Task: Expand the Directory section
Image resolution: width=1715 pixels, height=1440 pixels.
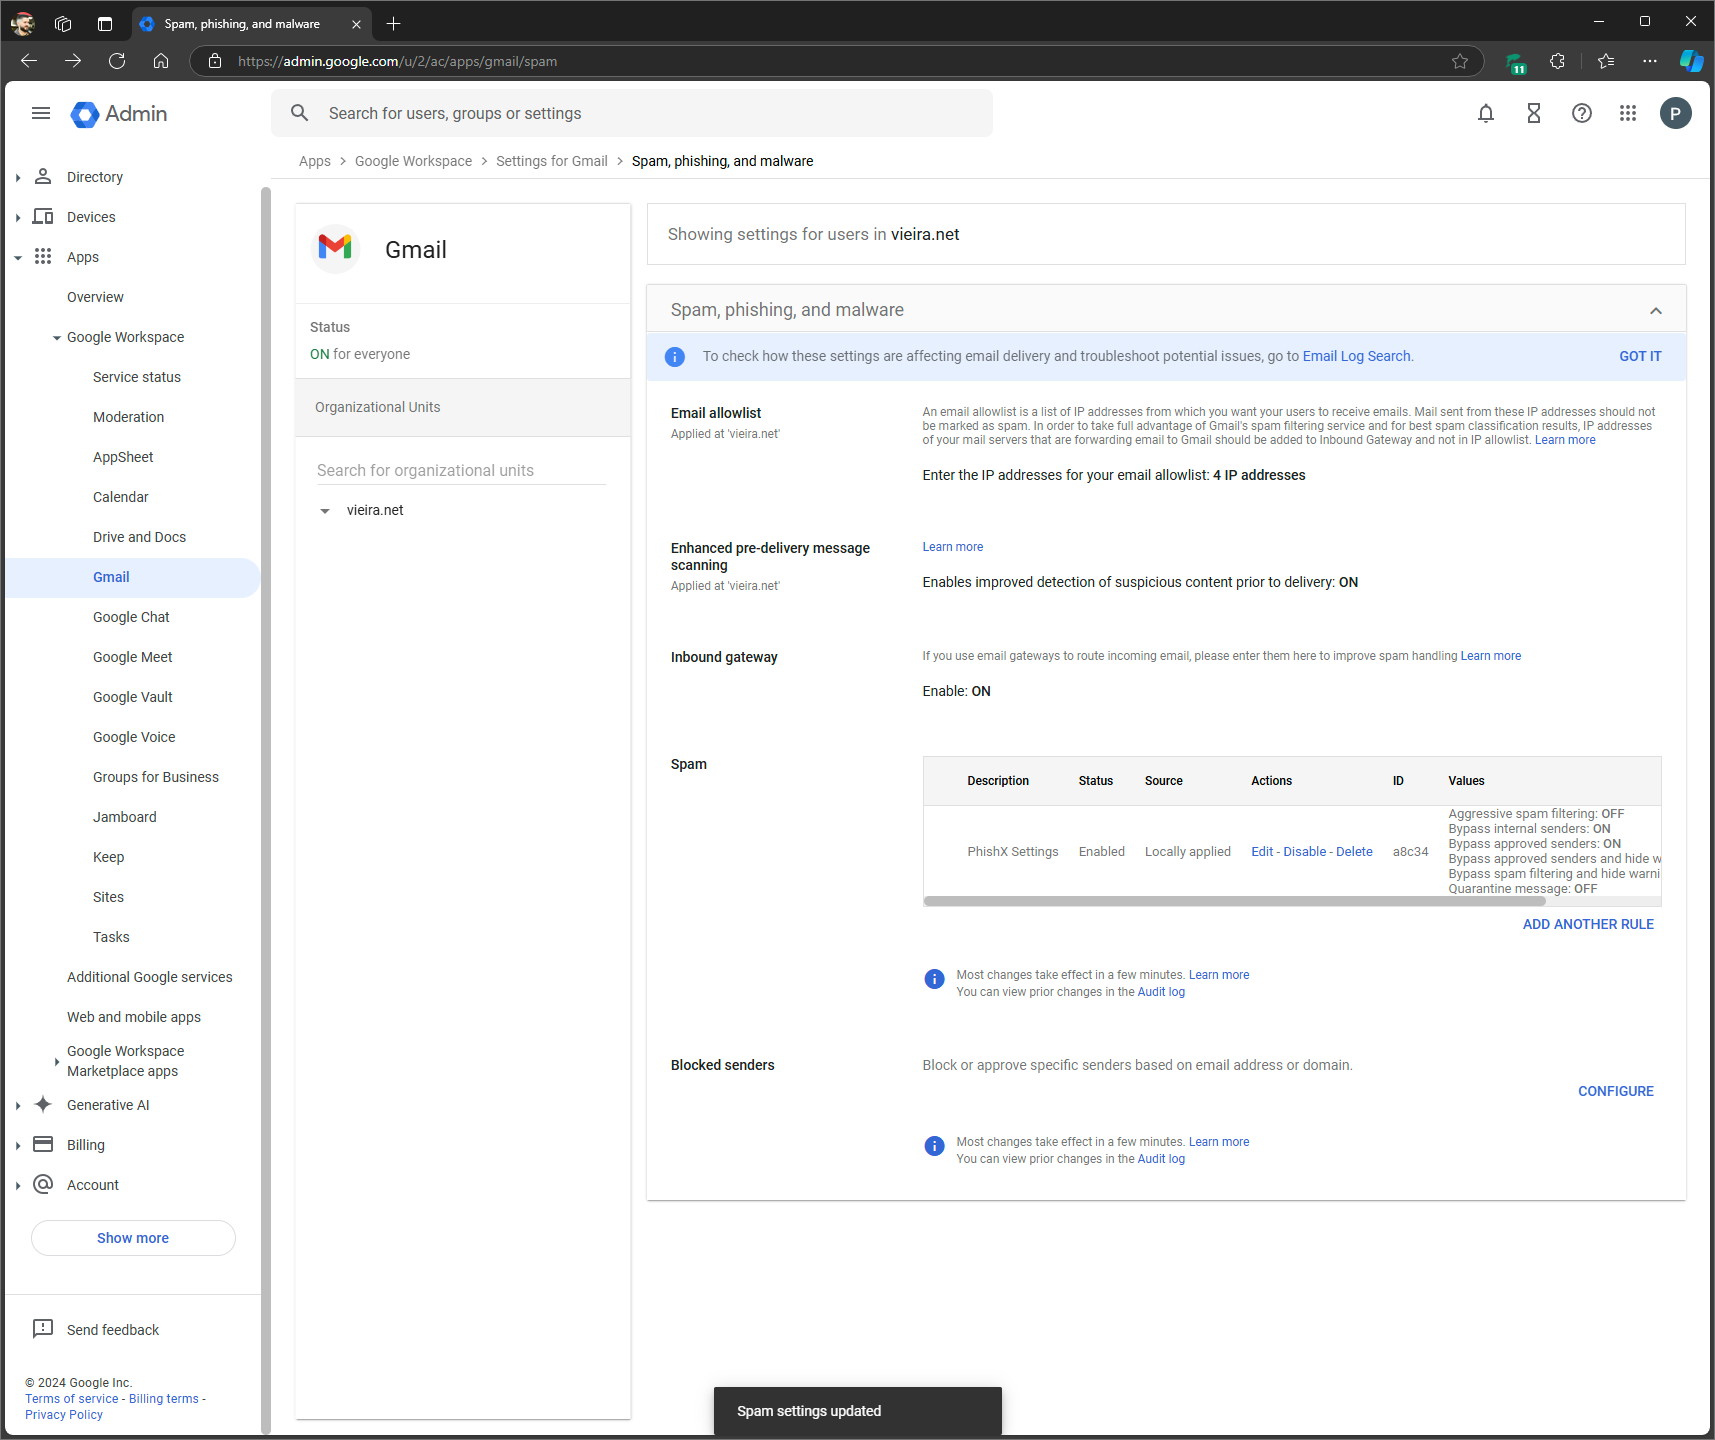Action: click(x=18, y=177)
